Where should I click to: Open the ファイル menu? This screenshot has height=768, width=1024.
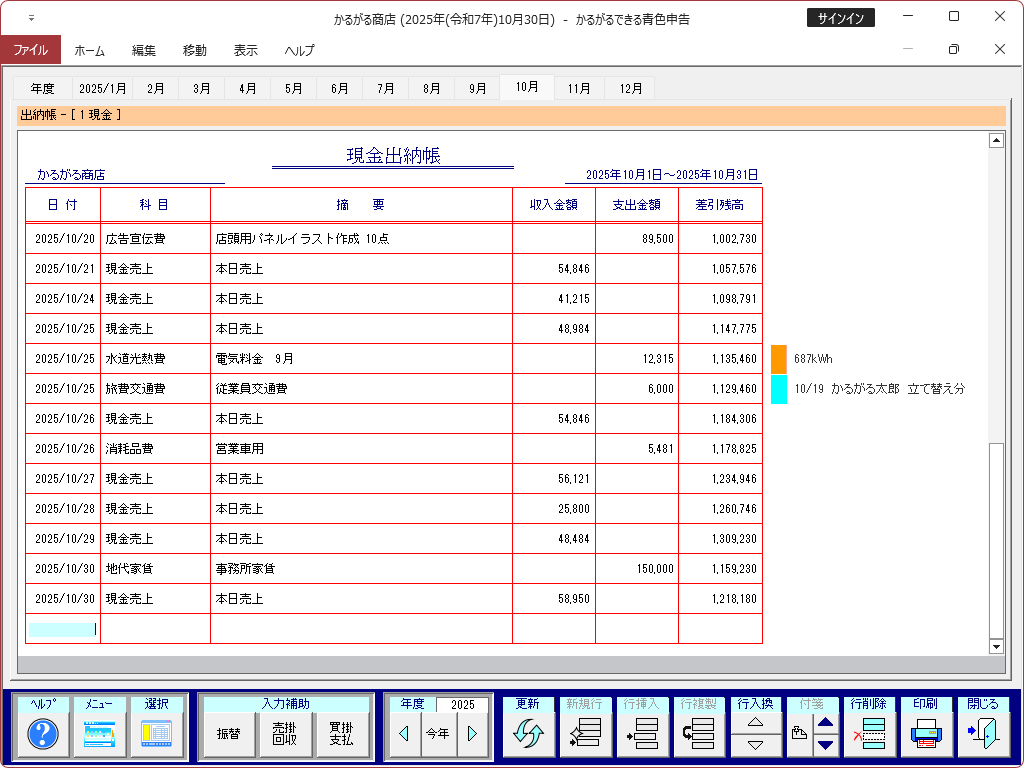coord(30,50)
